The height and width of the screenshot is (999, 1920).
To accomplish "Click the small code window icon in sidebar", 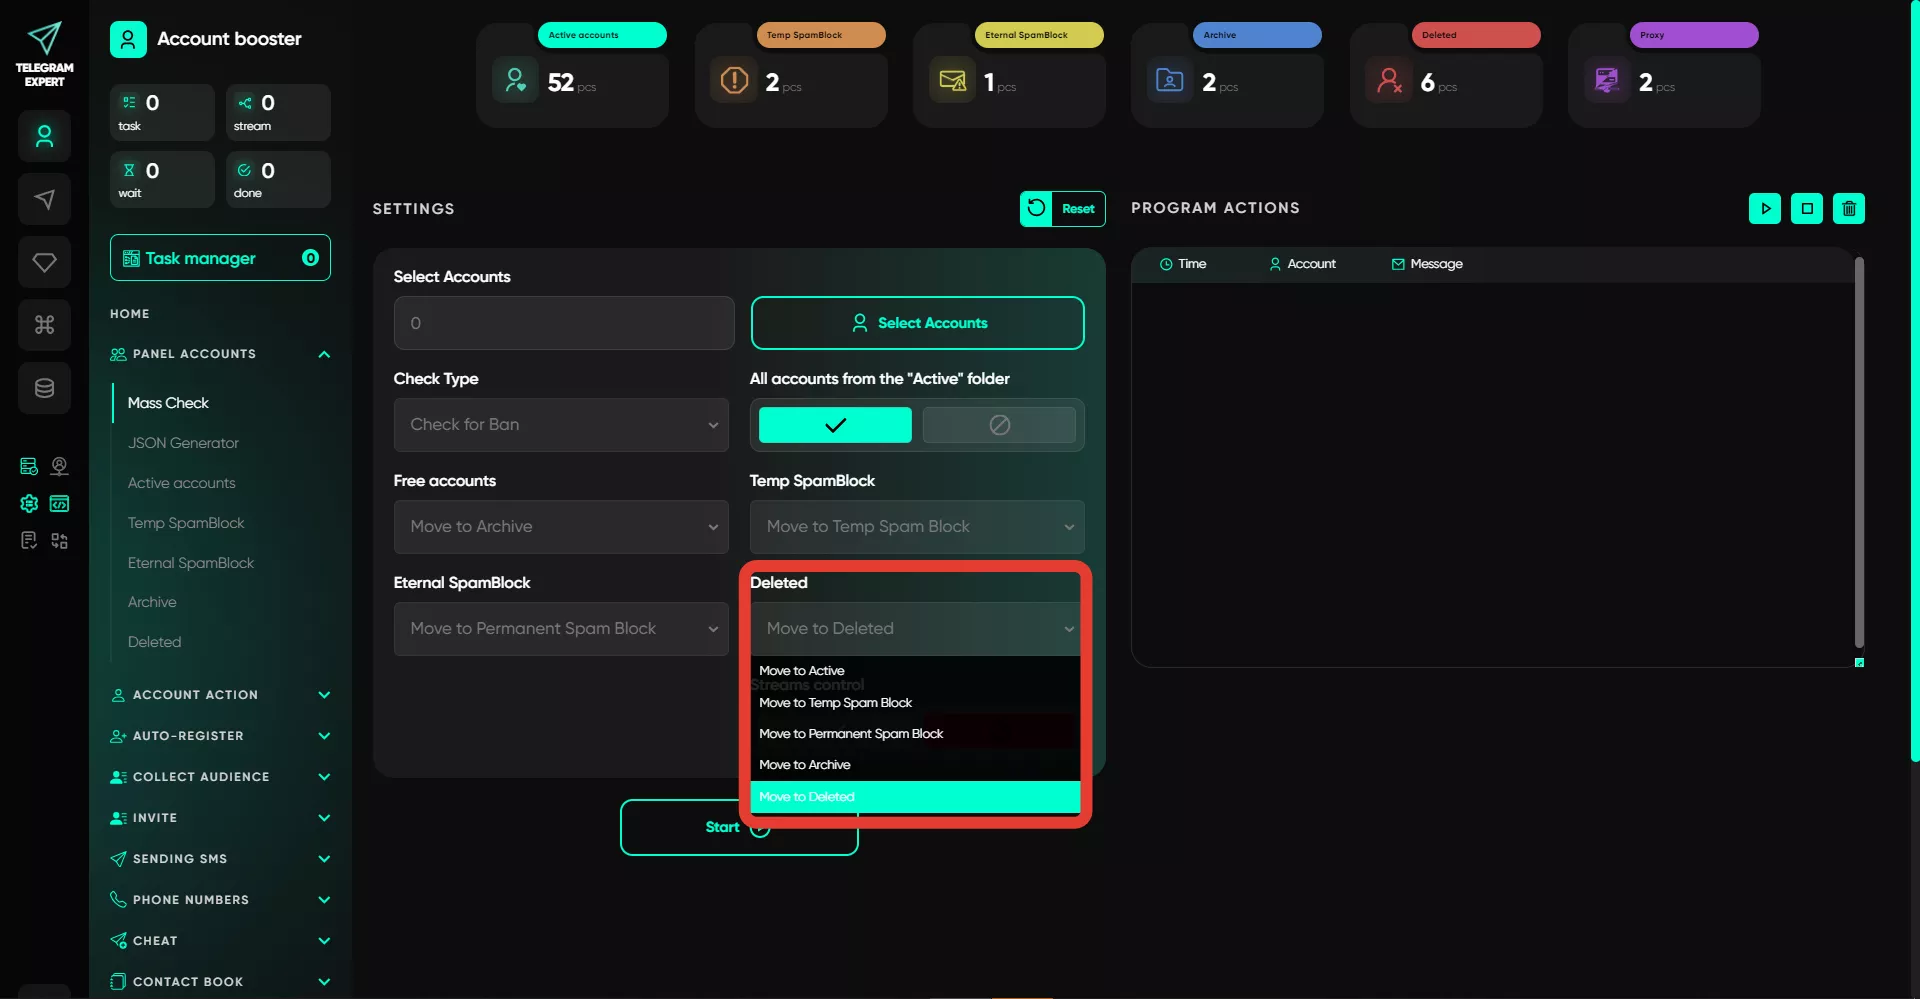I will tap(60, 503).
